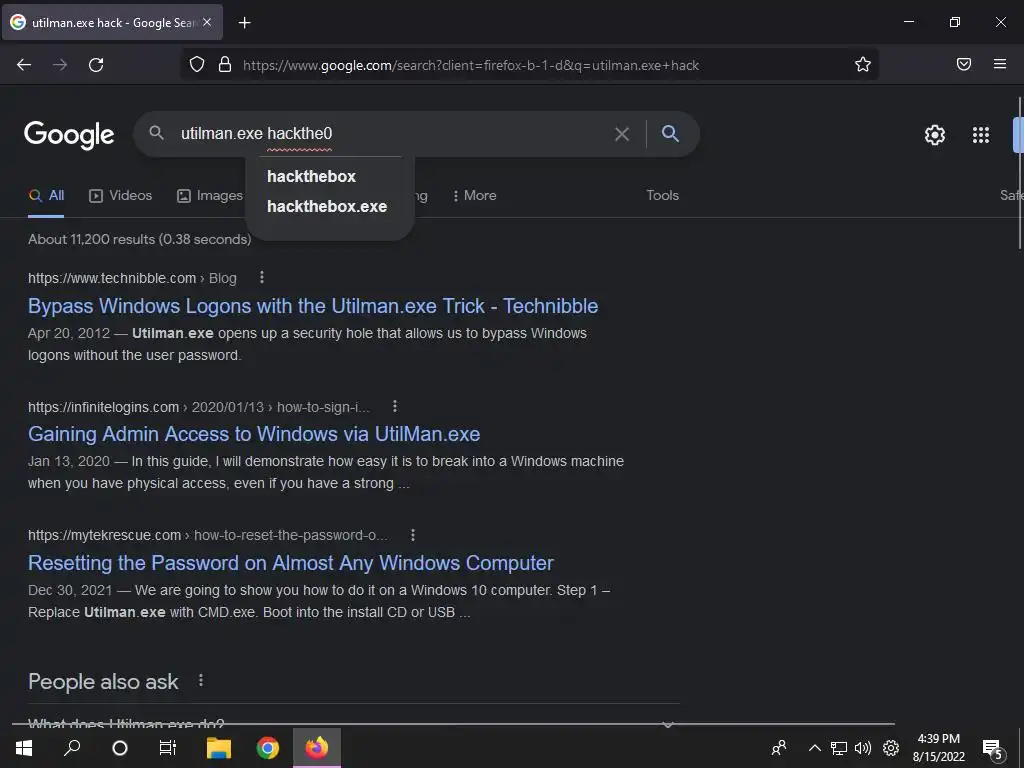Clear the Google search box text
Viewport: 1024px width, 768px height.
pyautogui.click(x=622, y=134)
